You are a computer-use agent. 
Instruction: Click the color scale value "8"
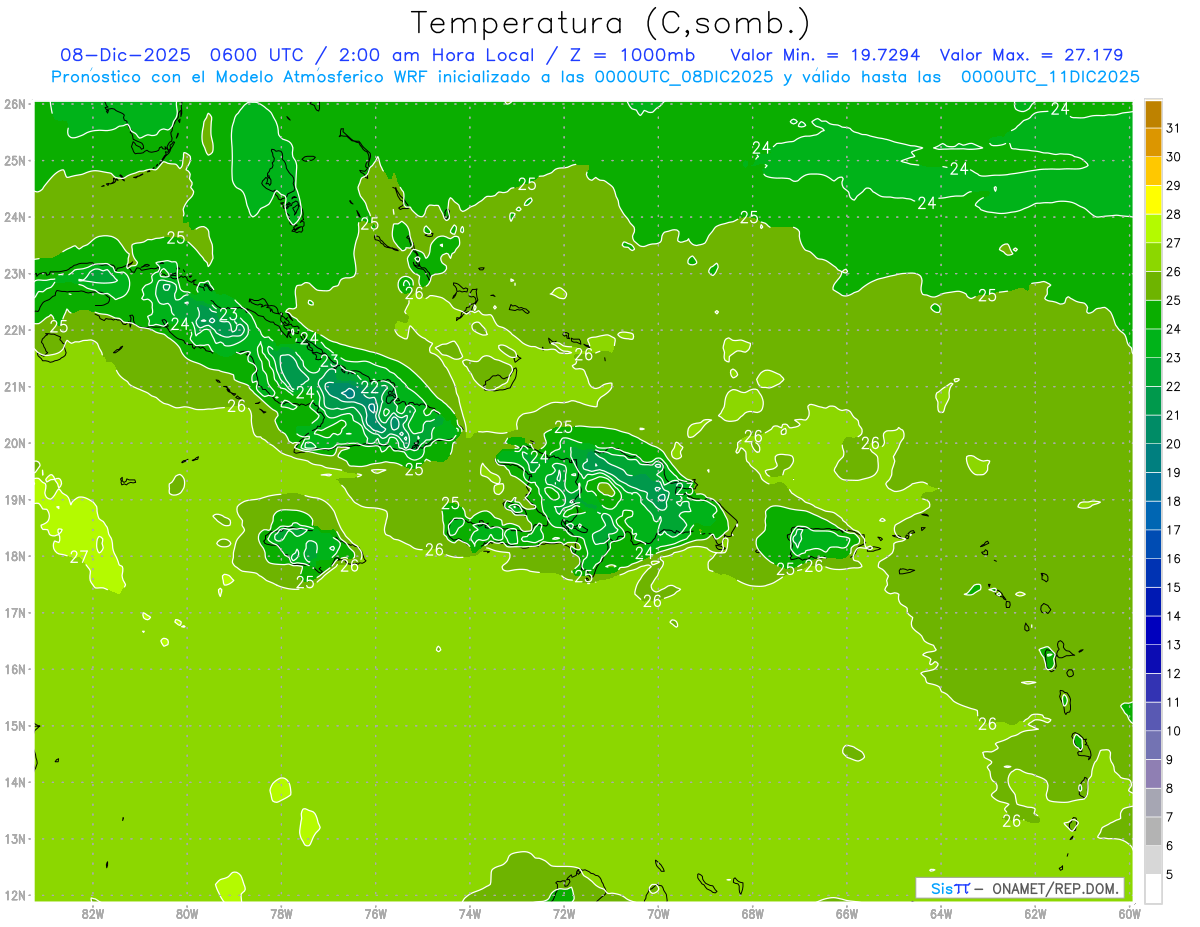click(x=1169, y=788)
